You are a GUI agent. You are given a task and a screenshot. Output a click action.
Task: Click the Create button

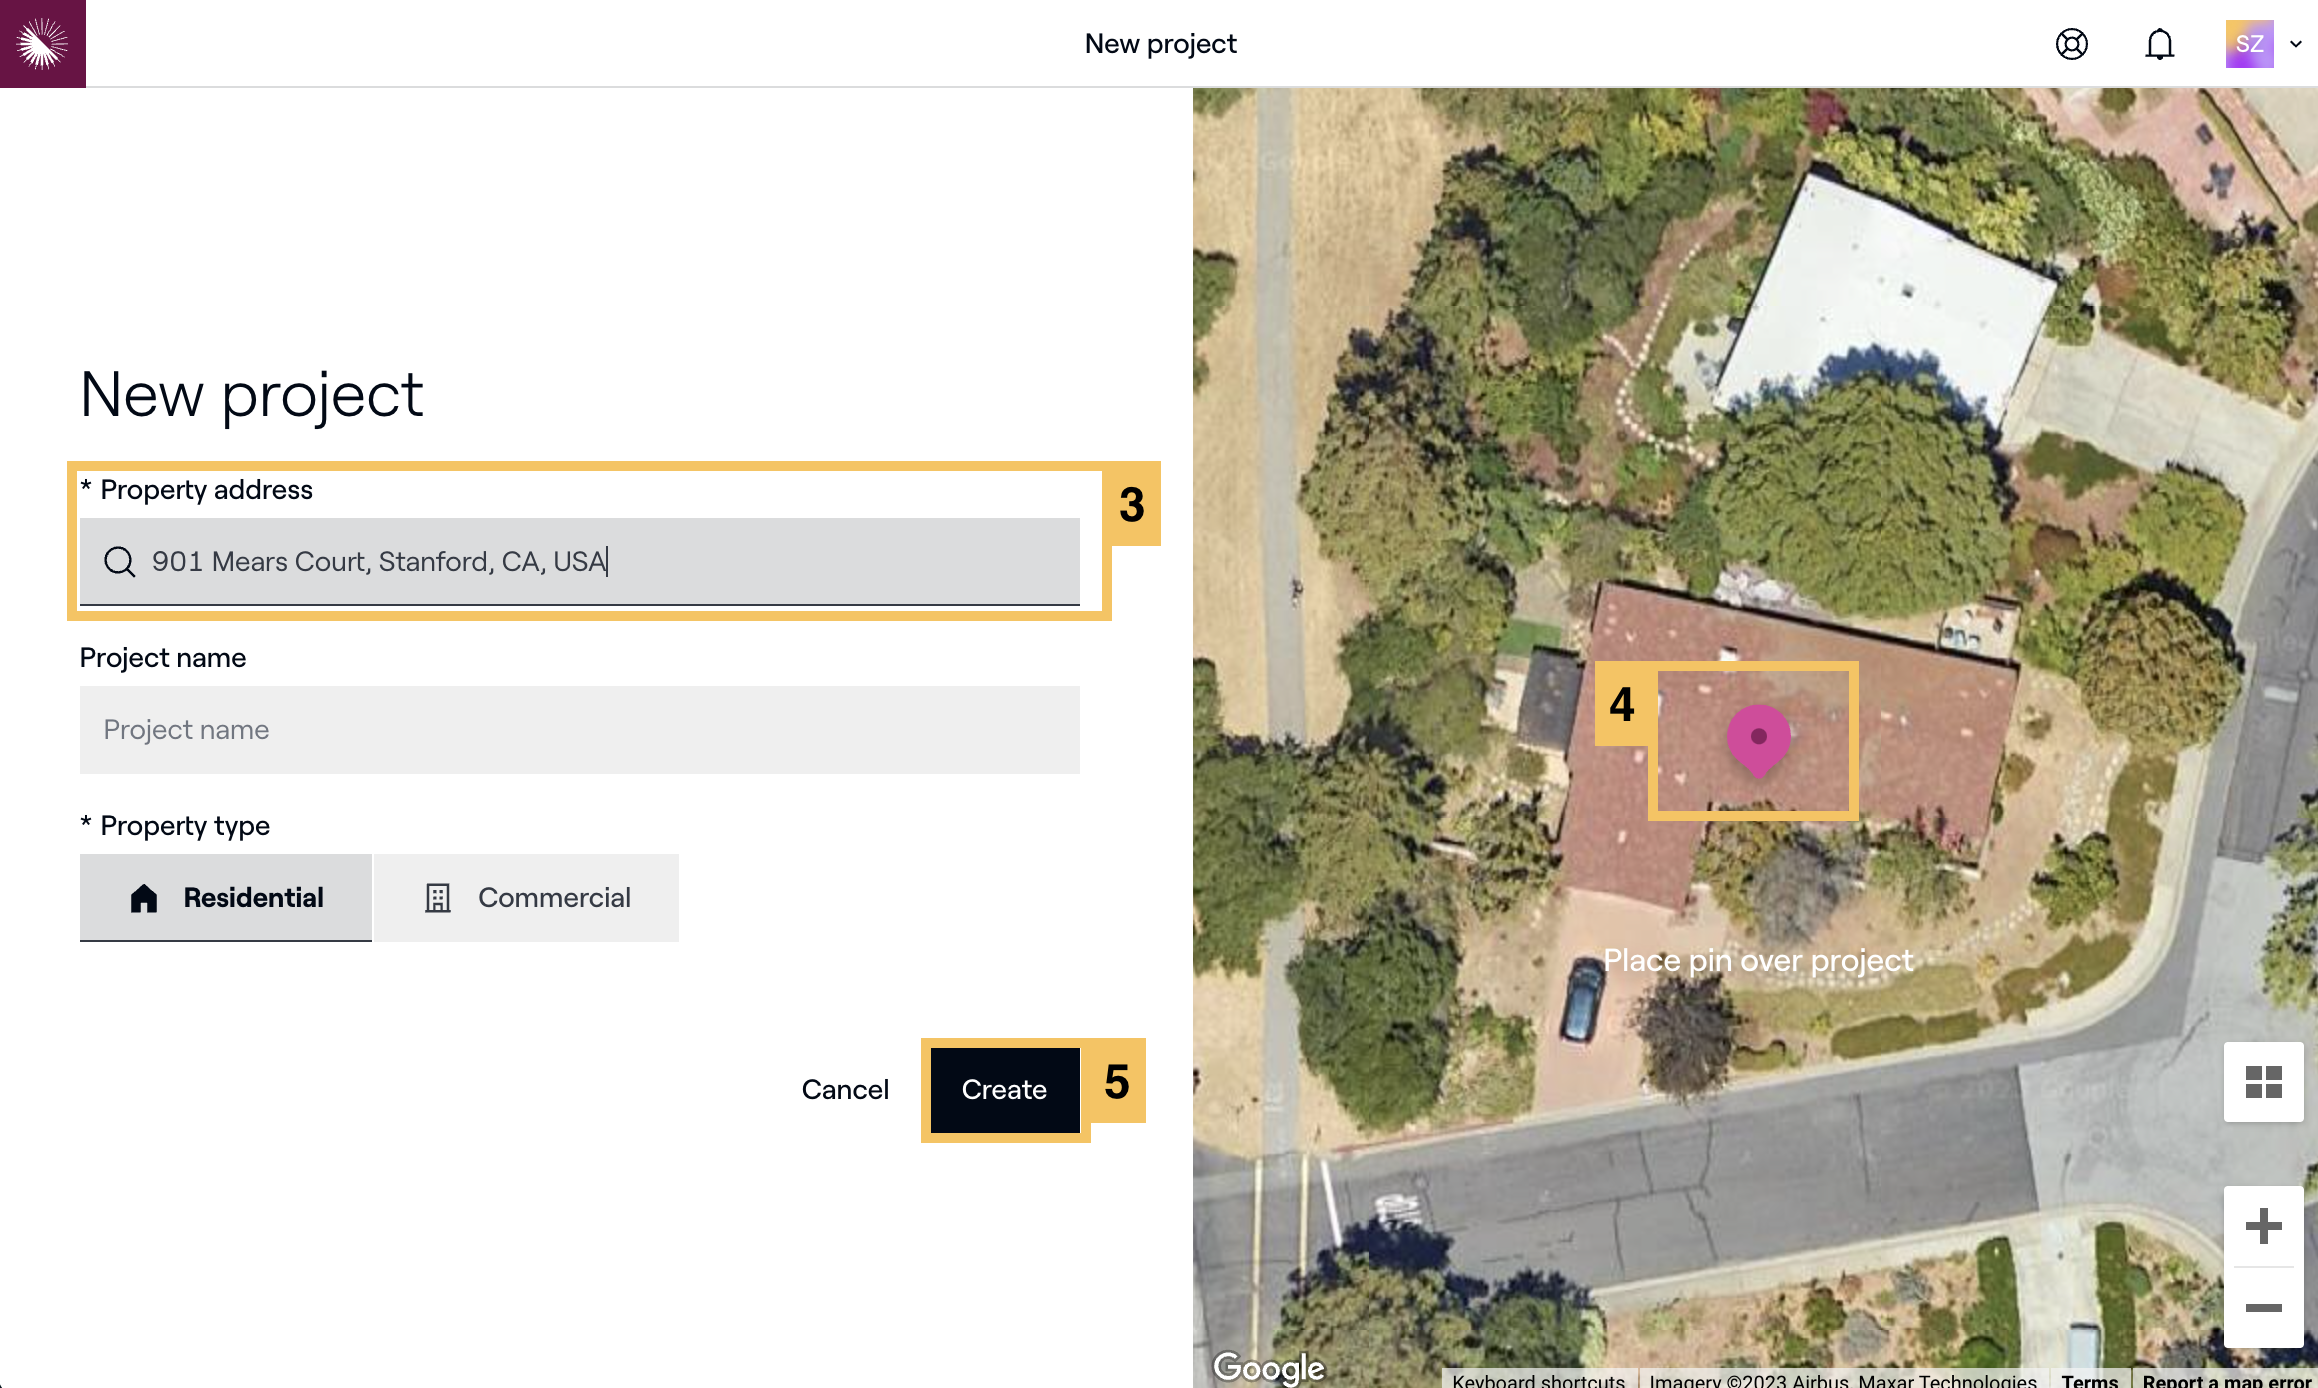[1004, 1089]
